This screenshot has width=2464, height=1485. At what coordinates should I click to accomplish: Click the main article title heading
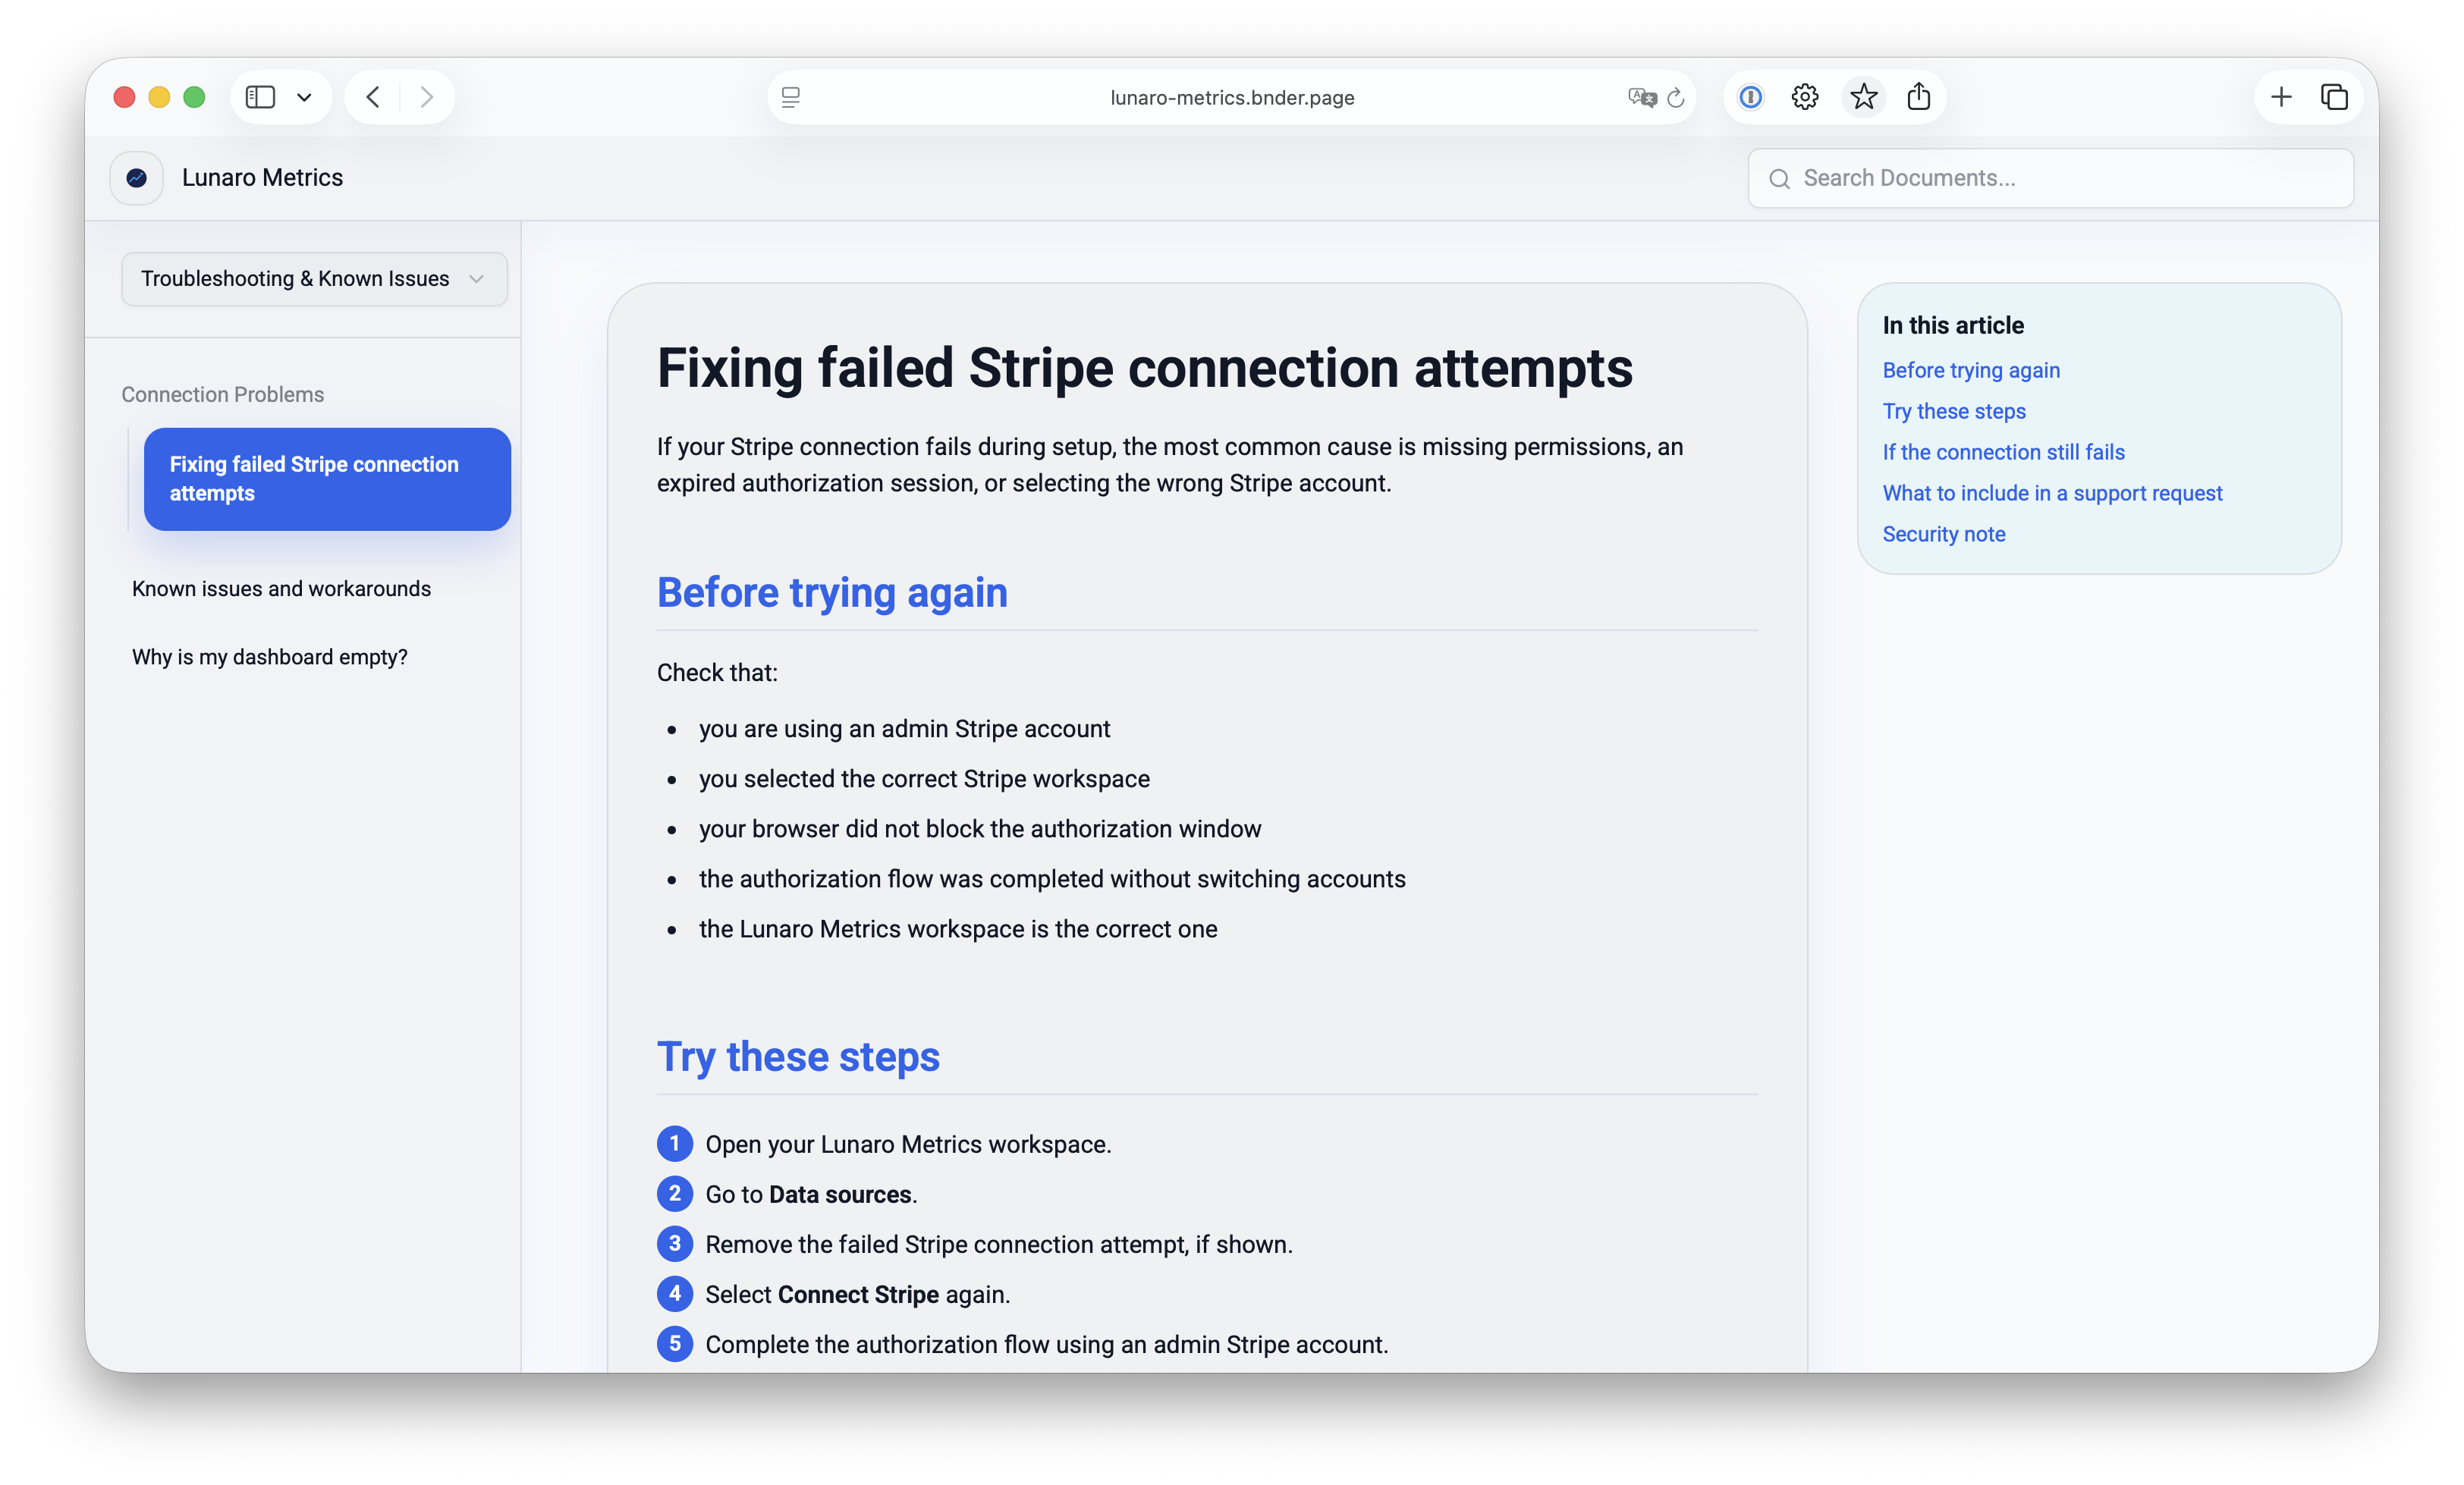coord(1145,368)
